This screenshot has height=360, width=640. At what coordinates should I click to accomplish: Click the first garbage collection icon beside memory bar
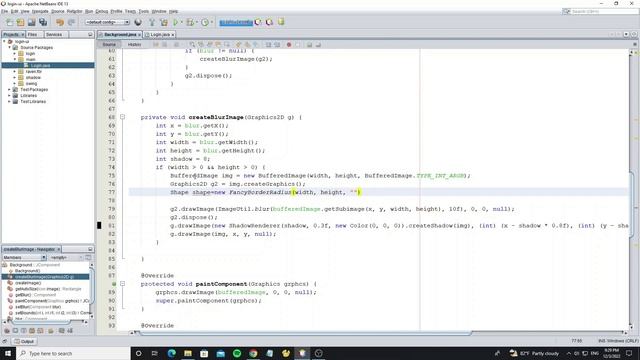258,22
